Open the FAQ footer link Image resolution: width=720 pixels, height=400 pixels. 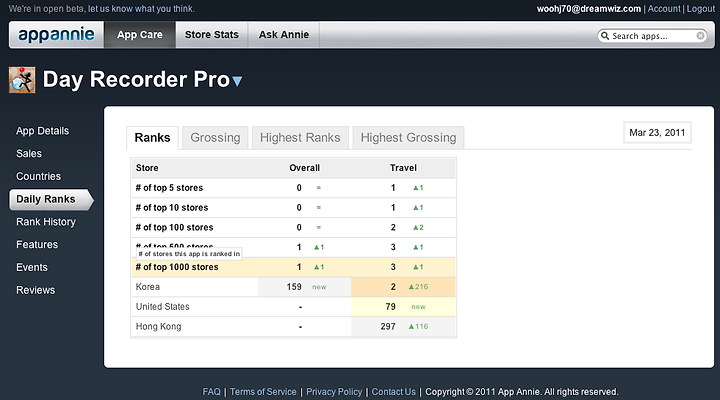(212, 392)
